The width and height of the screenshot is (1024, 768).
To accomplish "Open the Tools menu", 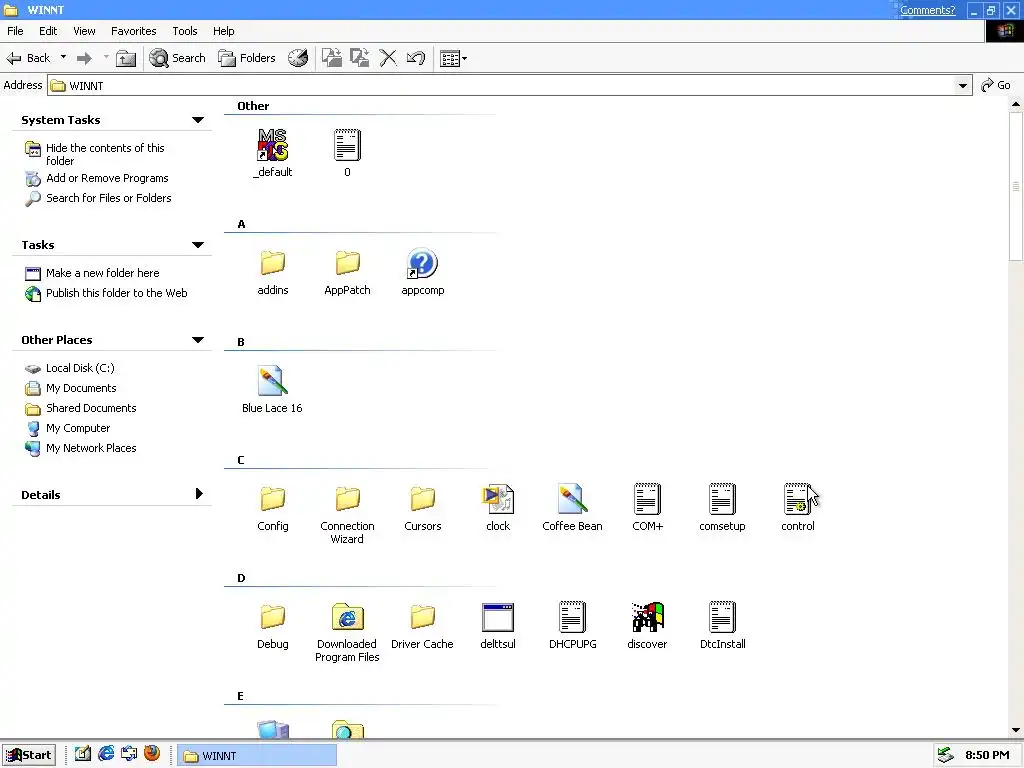I will tap(185, 31).
